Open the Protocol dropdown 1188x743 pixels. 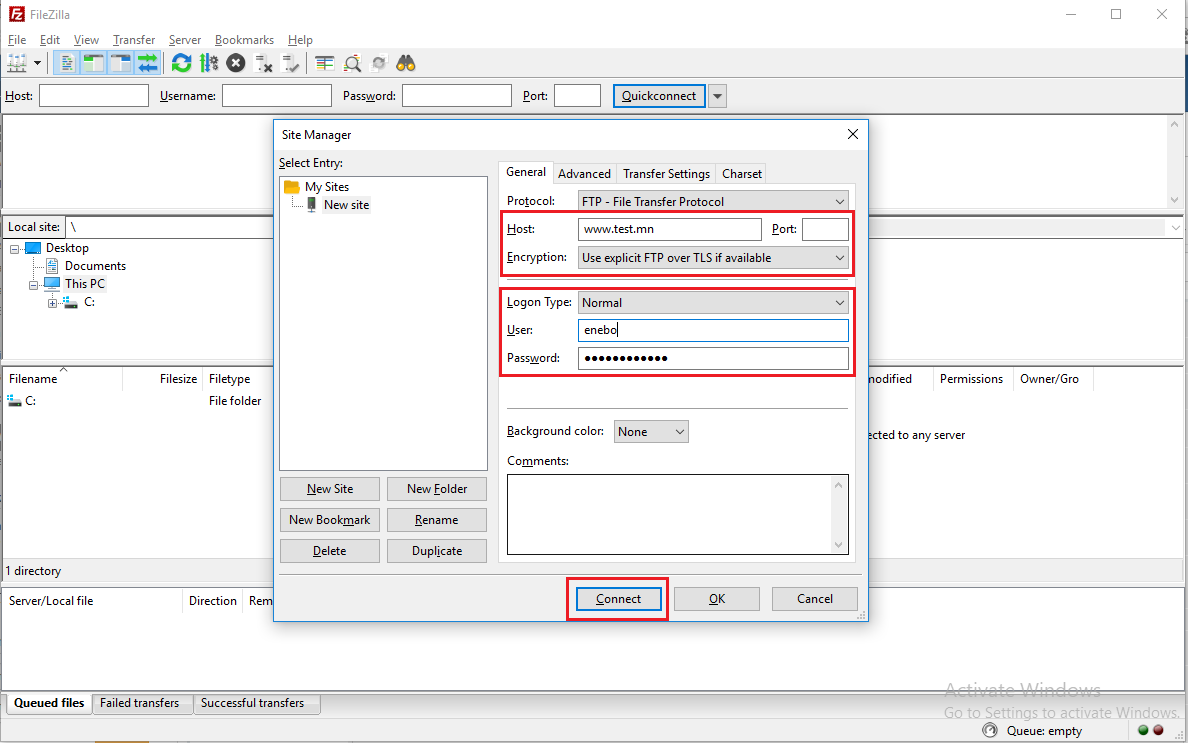(713, 201)
